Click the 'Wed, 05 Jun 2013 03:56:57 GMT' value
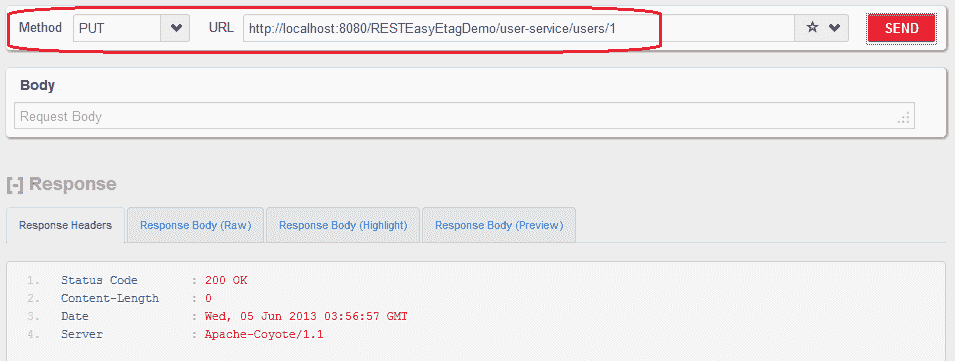The height and width of the screenshot is (361, 955). point(306,317)
